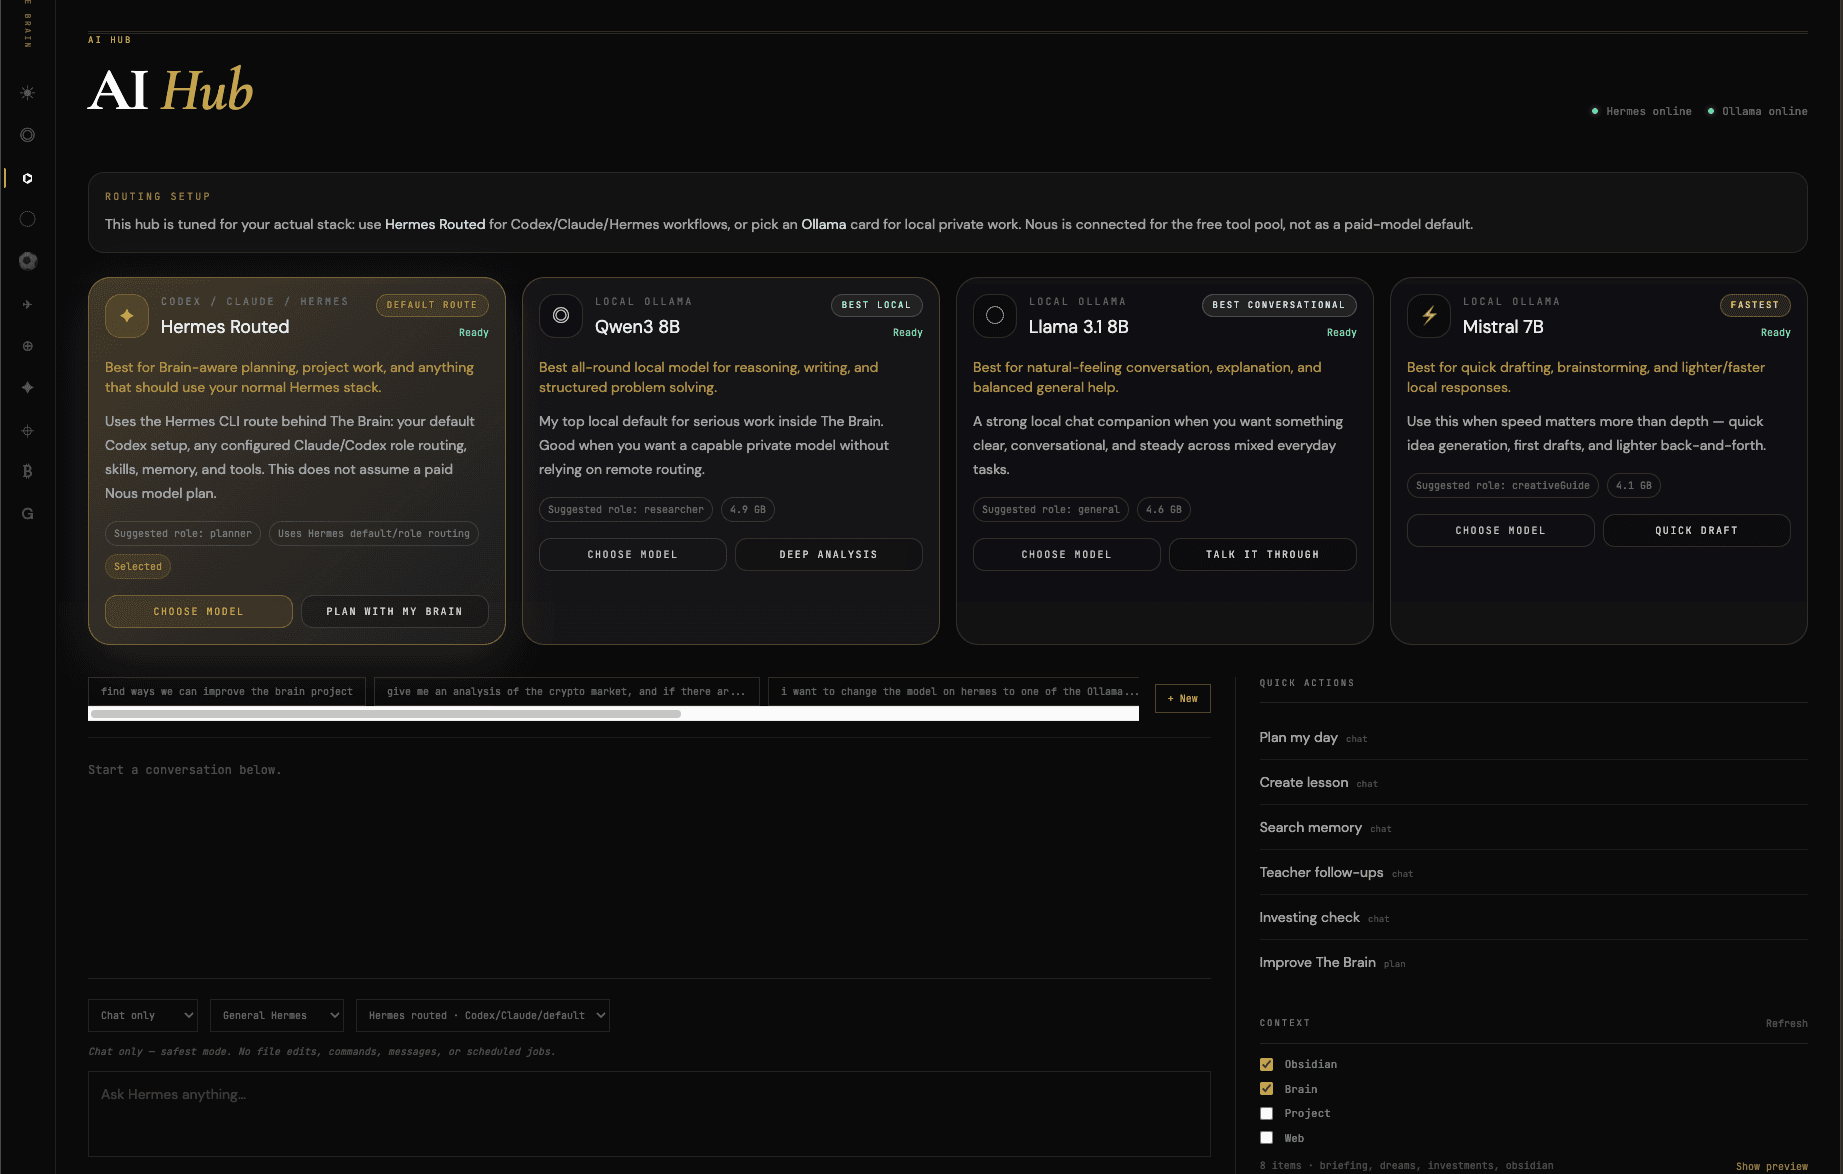Viewport: 1843px width, 1174px height.
Task: Select the G letter sidebar icon
Action: [28, 514]
